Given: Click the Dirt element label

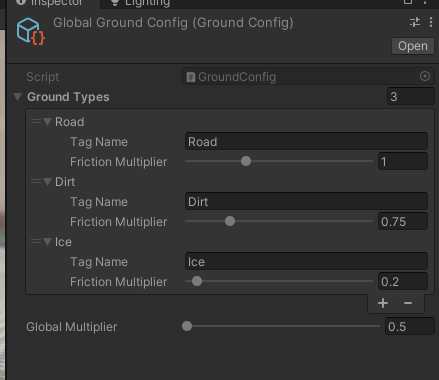Looking at the screenshot, I should pyautogui.click(x=65, y=182).
